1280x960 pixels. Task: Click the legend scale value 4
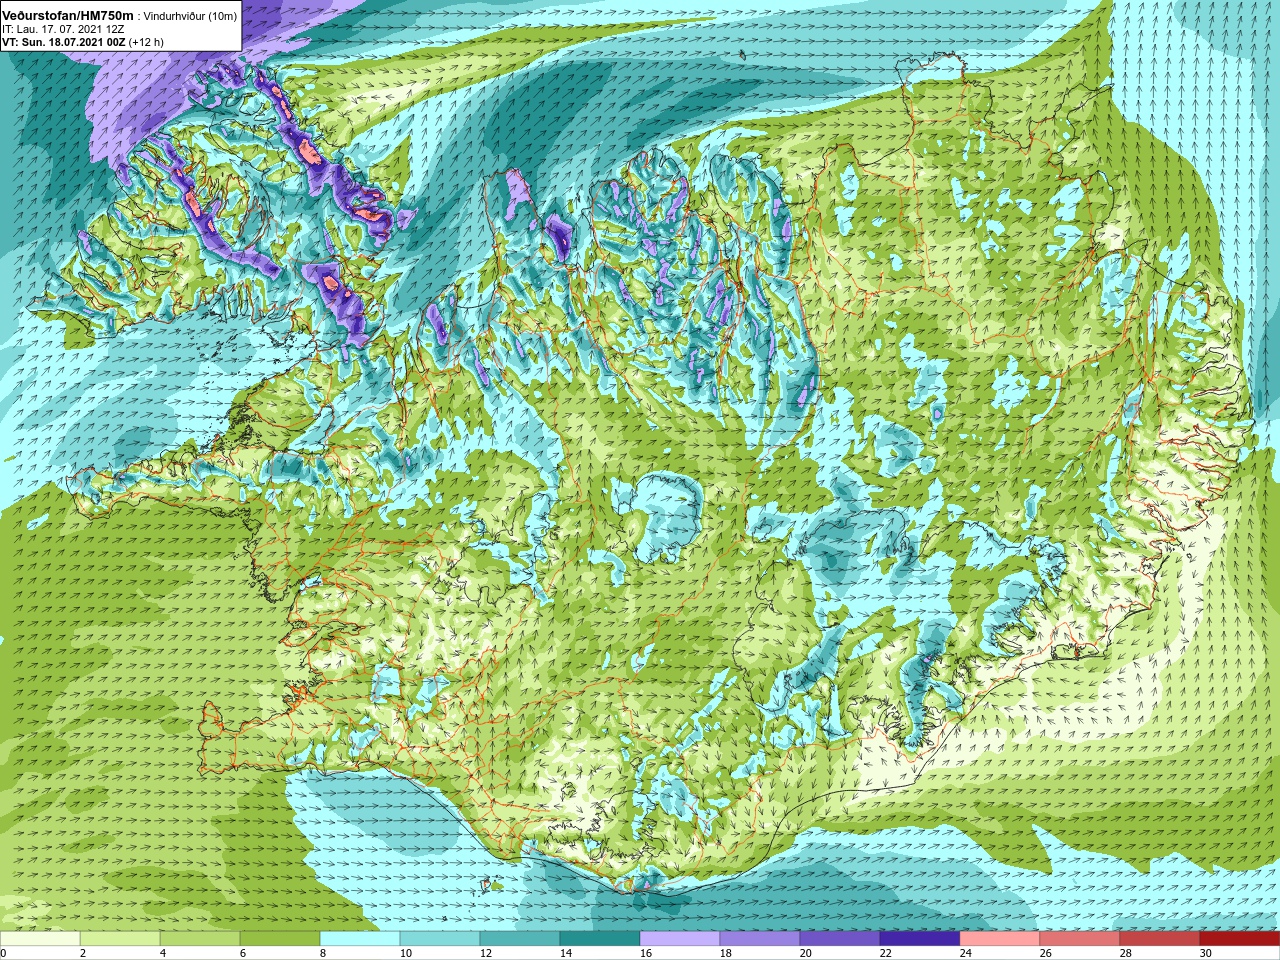[163, 953]
